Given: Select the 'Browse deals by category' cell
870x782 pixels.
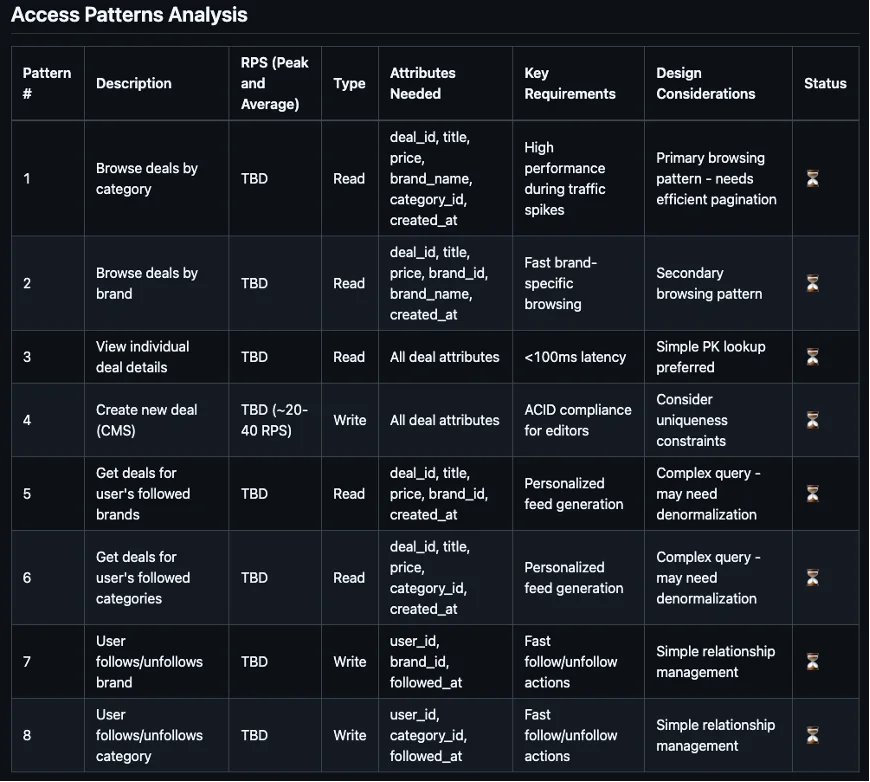Looking at the screenshot, I should 147,179.
